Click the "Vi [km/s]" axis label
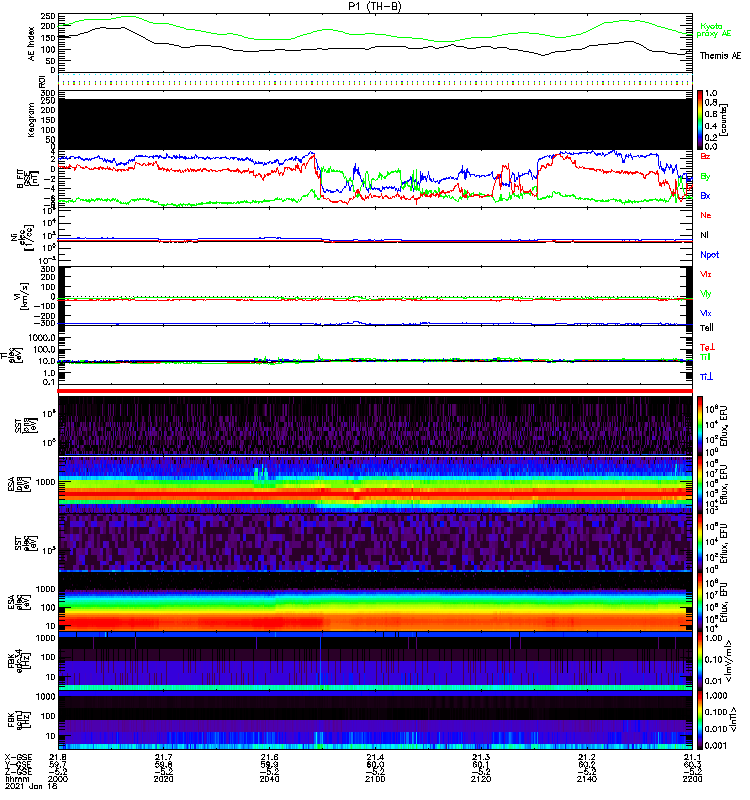The width and height of the screenshot is (750, 800). point(23,296)
